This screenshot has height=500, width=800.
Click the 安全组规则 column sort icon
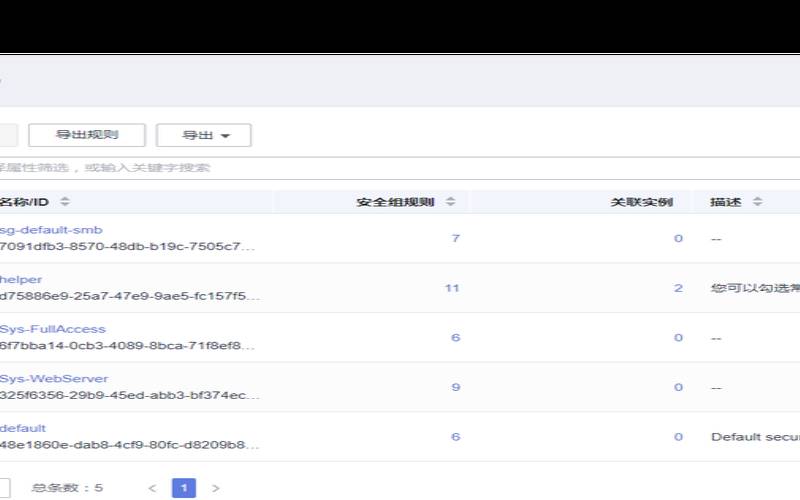point(450,202)
